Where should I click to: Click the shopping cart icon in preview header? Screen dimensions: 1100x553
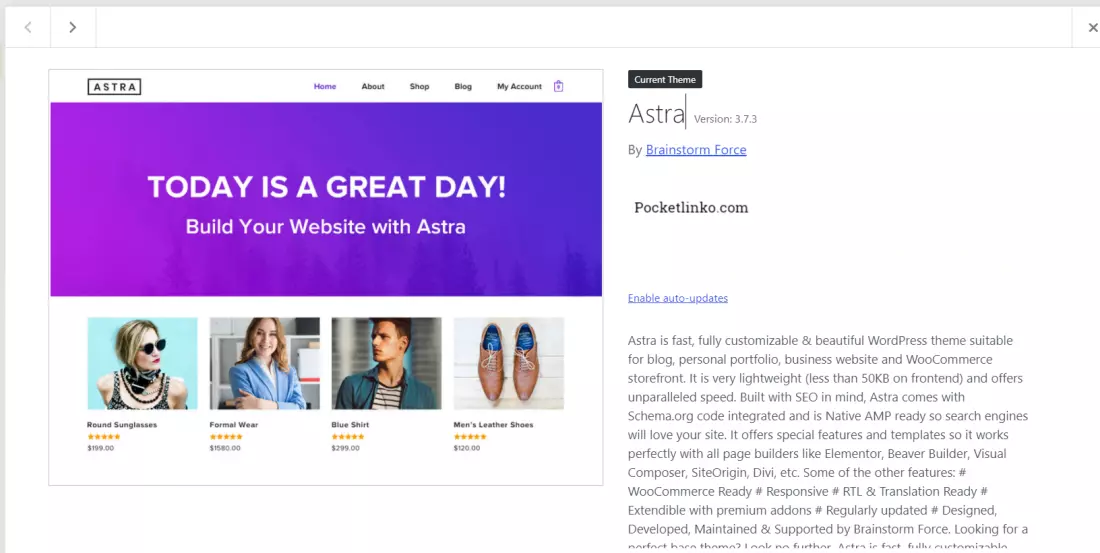(558, 86)
